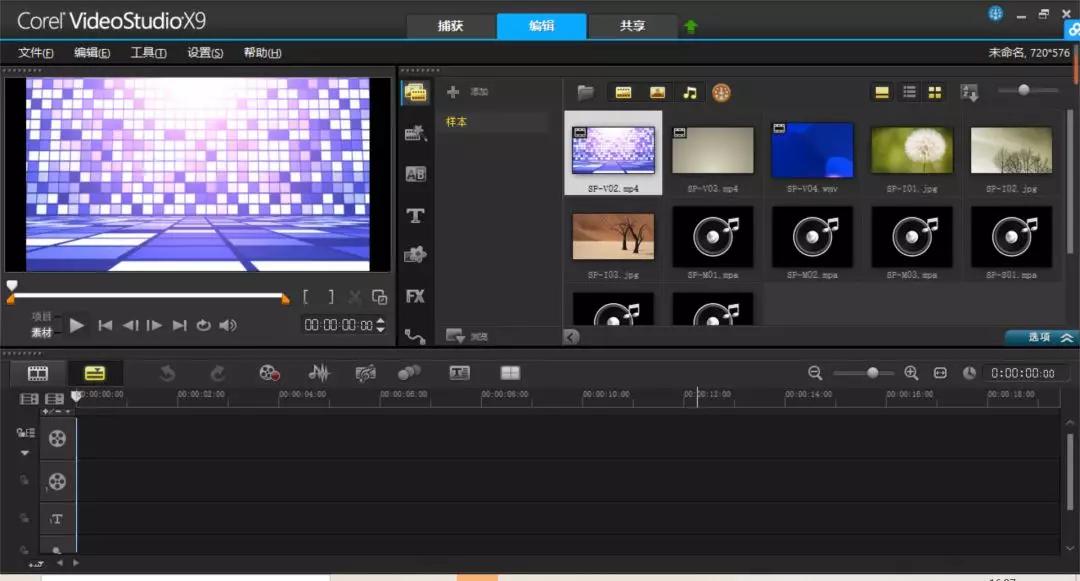Viewport: 1080px width, 581px height.
Task: Toggle audio files filter in library
Action: (x=689, y=92)
